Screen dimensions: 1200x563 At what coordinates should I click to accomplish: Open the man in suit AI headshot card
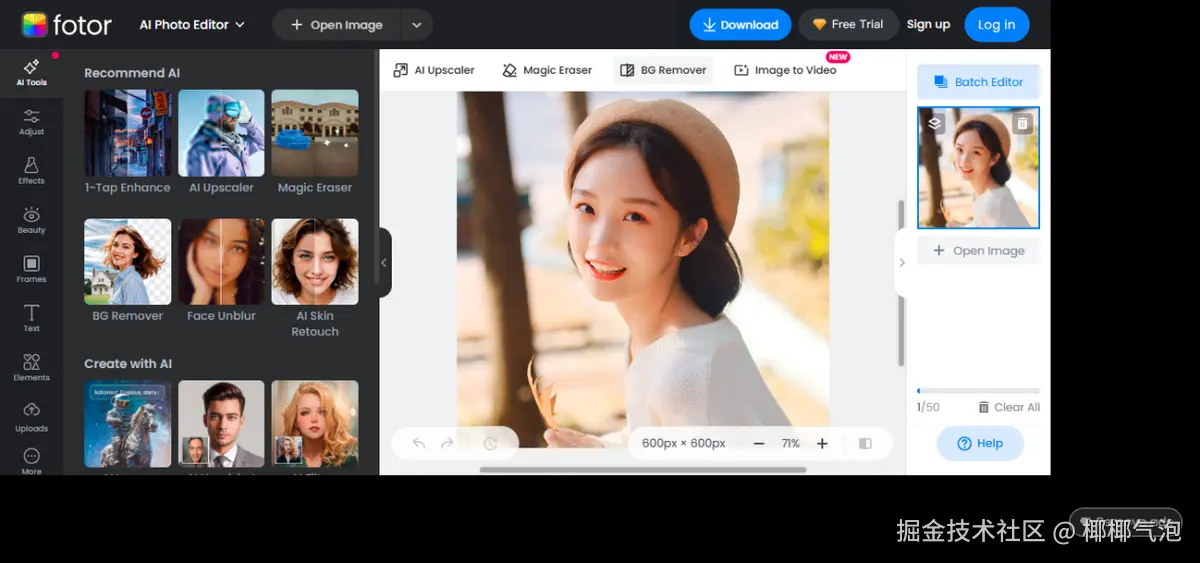click(221, 423)
